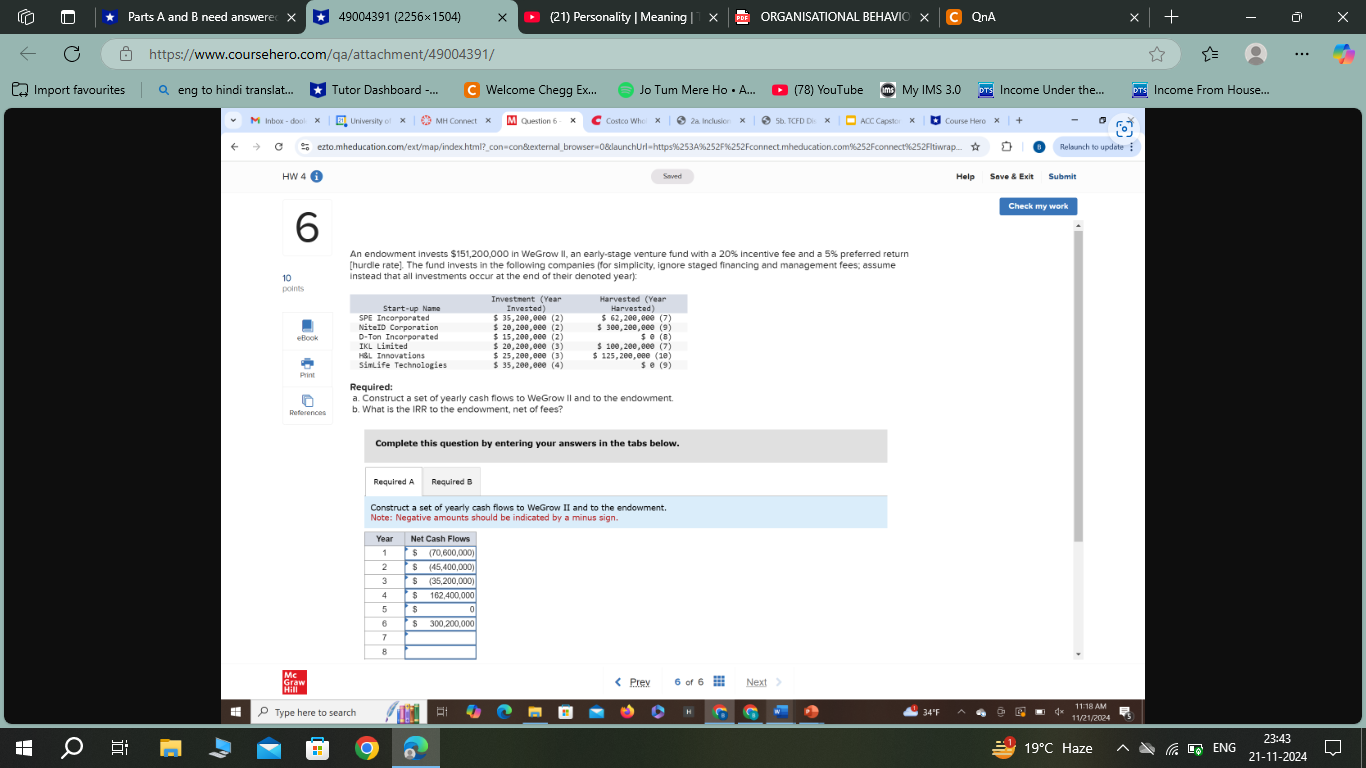Open the eng to hindi translat bookmark

point(226,89)
